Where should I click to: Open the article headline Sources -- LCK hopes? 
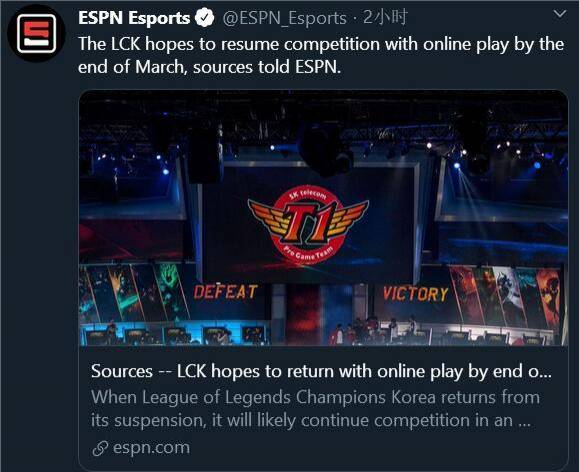pos(321,371)
